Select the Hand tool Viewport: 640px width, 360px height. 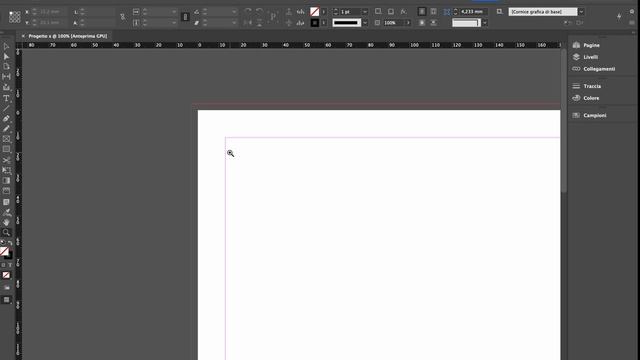click(x=6, y=222)
